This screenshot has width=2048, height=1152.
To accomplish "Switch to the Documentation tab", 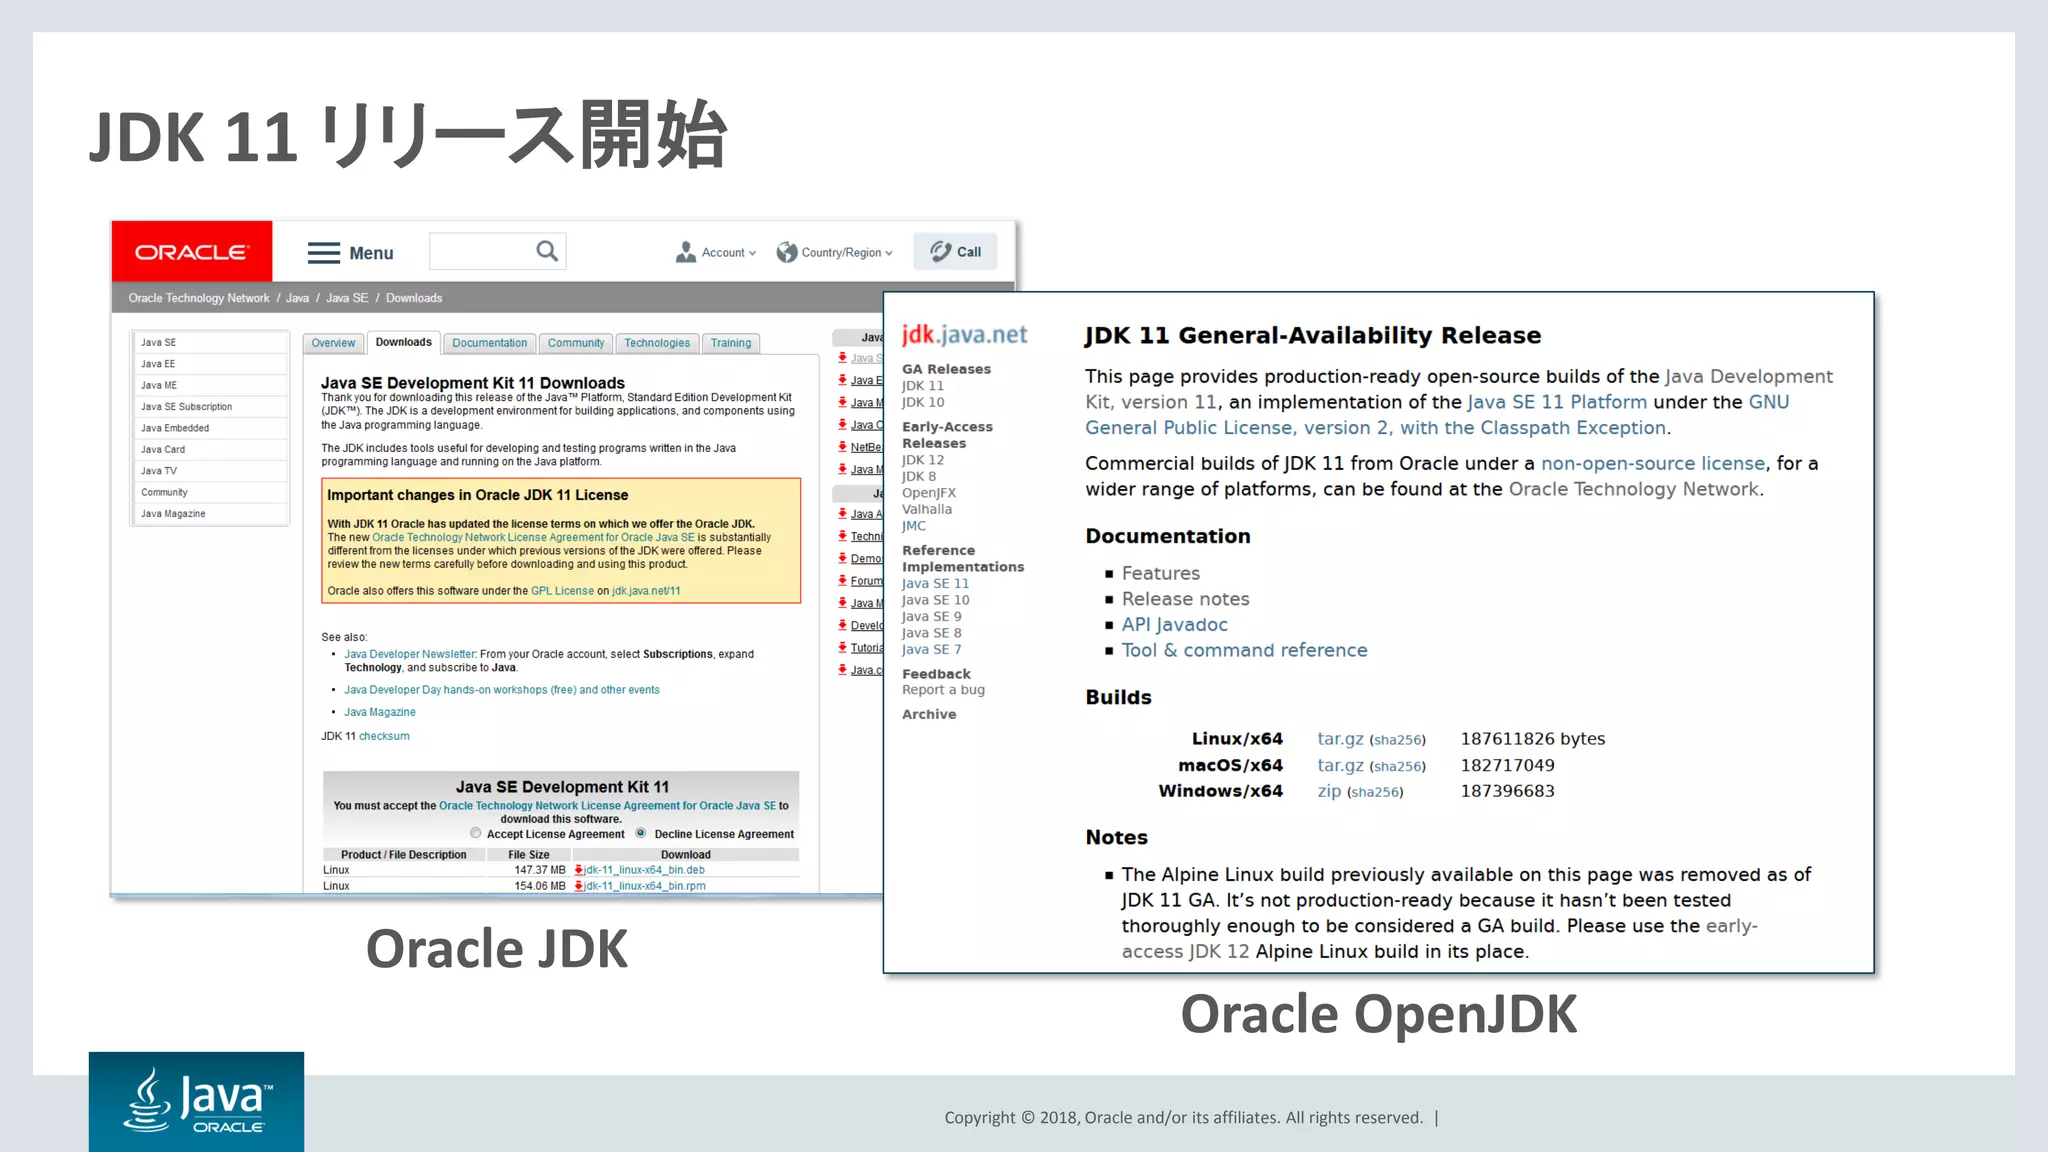I will 489,343.
